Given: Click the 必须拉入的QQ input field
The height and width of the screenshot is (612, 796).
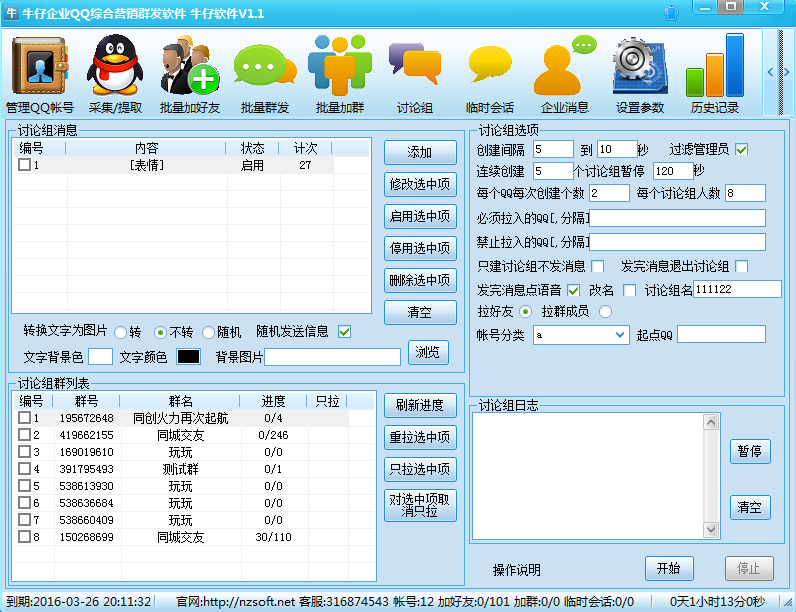Looking at the screenshot, I should point(677,218).
